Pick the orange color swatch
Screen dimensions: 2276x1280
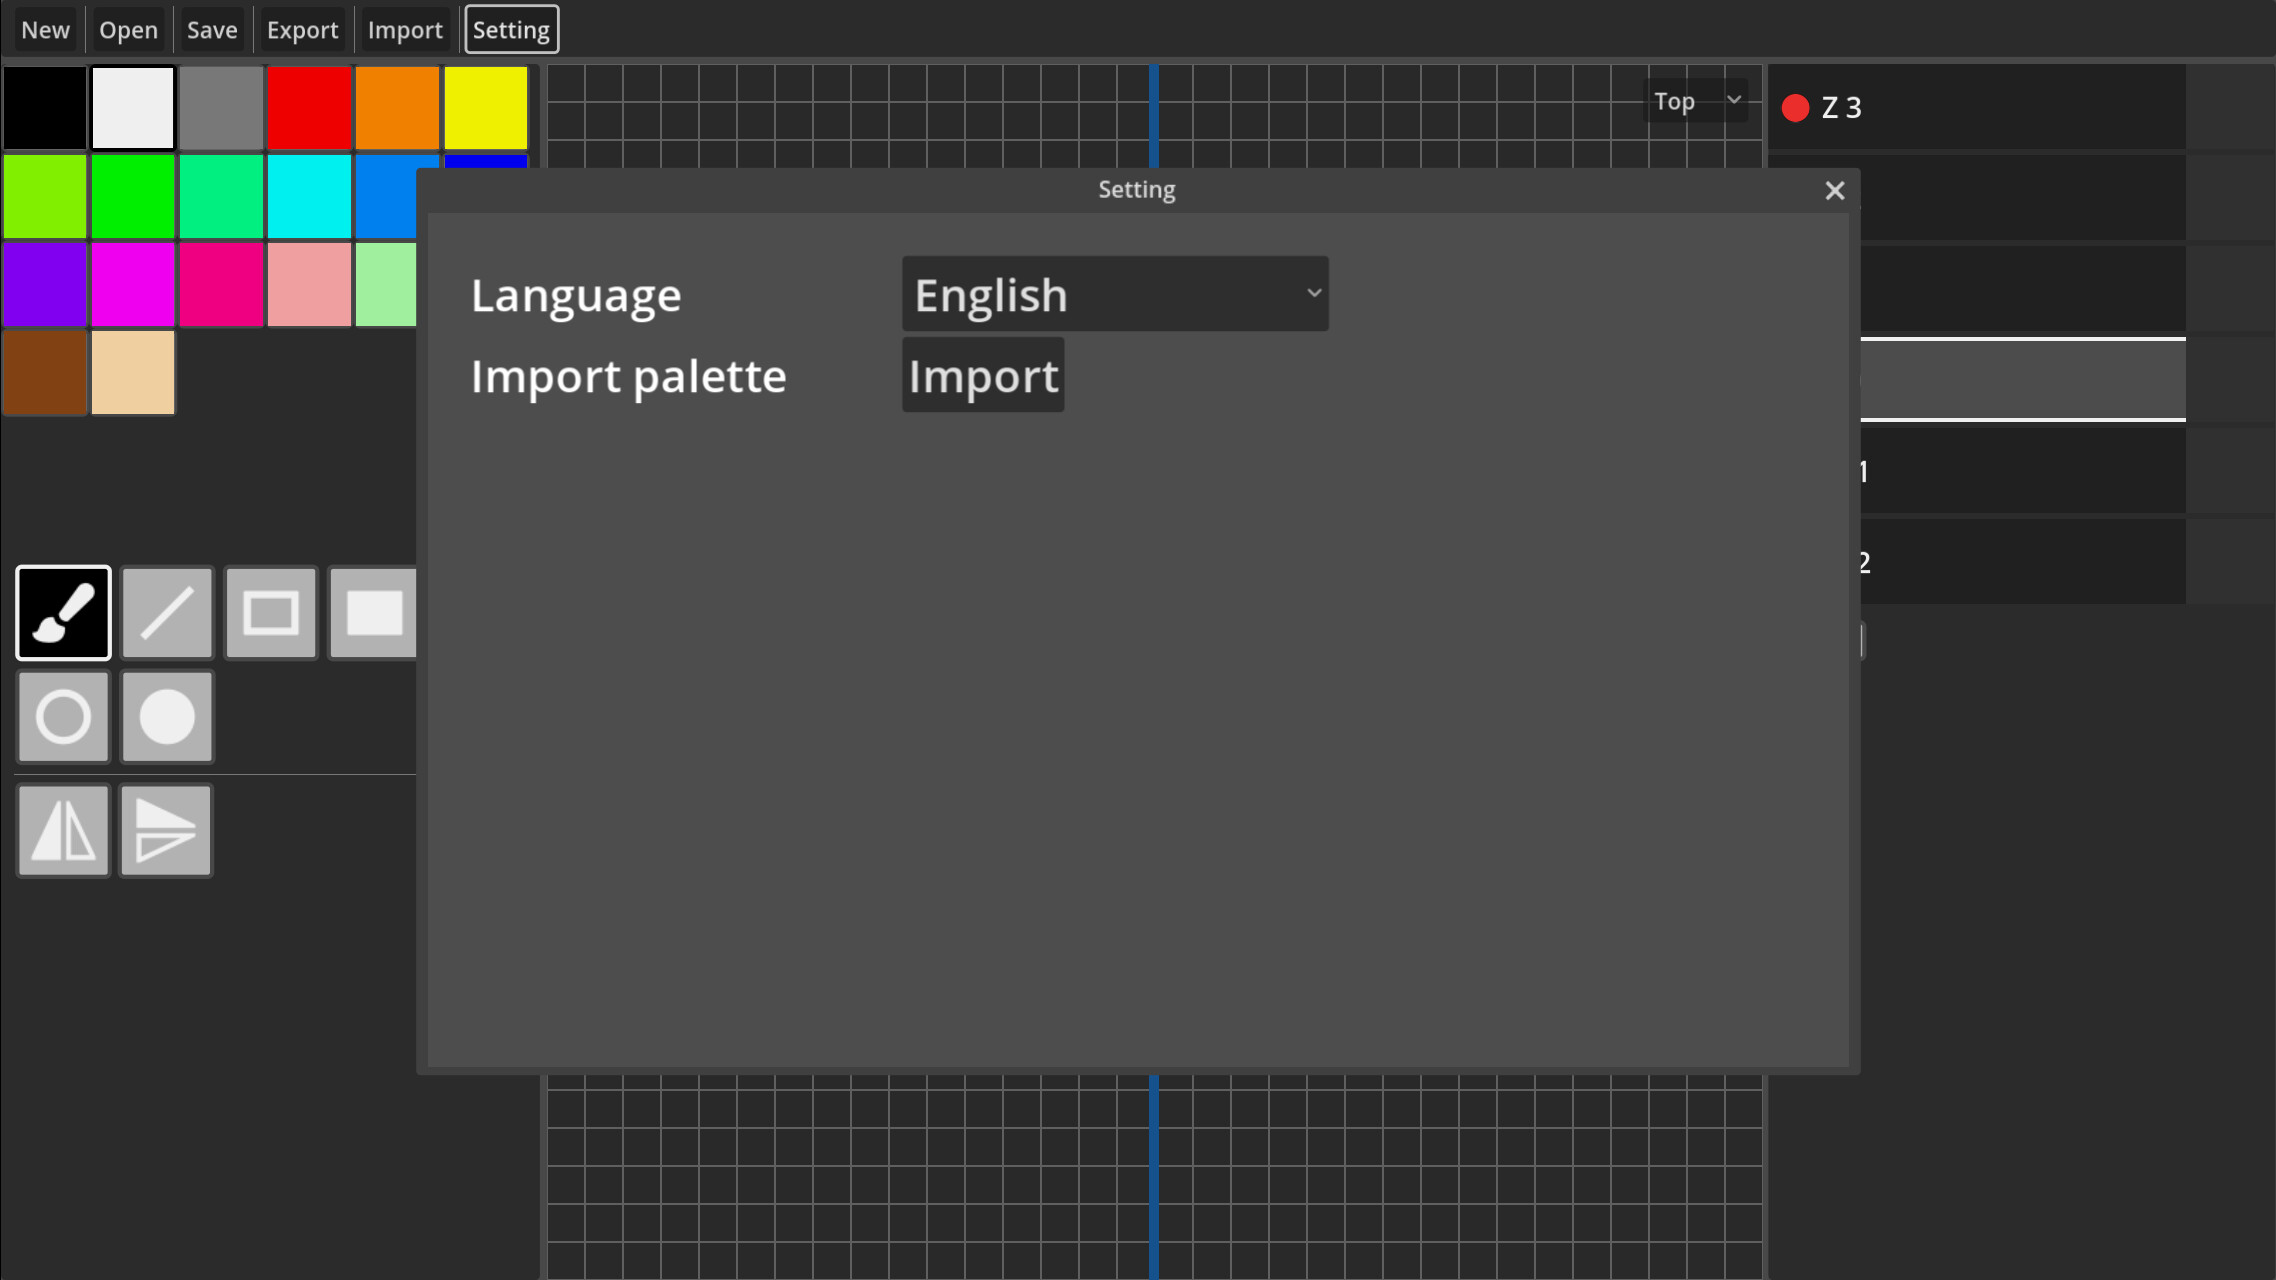(x=397, y=107)
